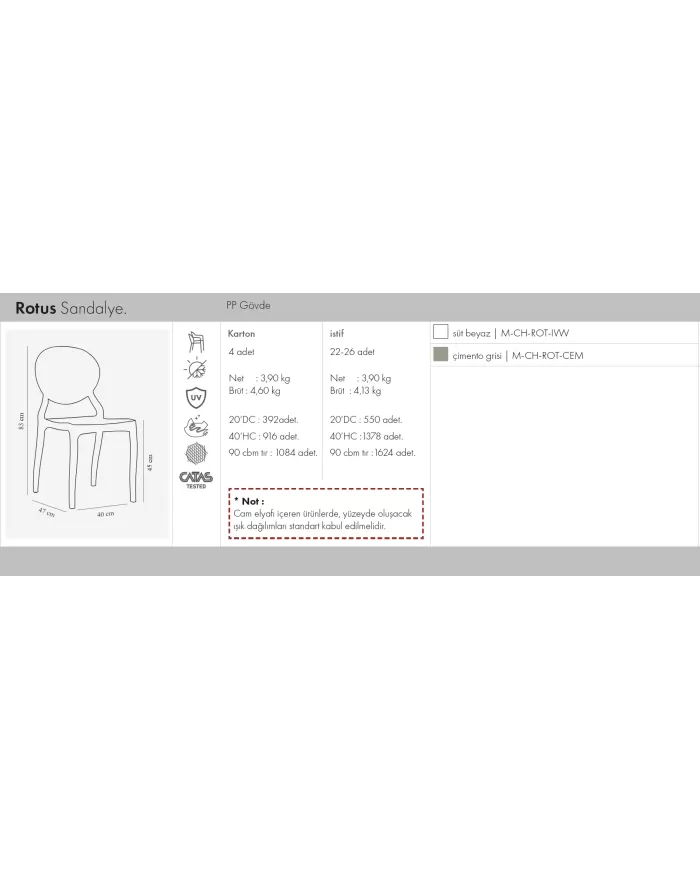Click the 22-26 adet stacking quantity

click(x=352, y=352)
